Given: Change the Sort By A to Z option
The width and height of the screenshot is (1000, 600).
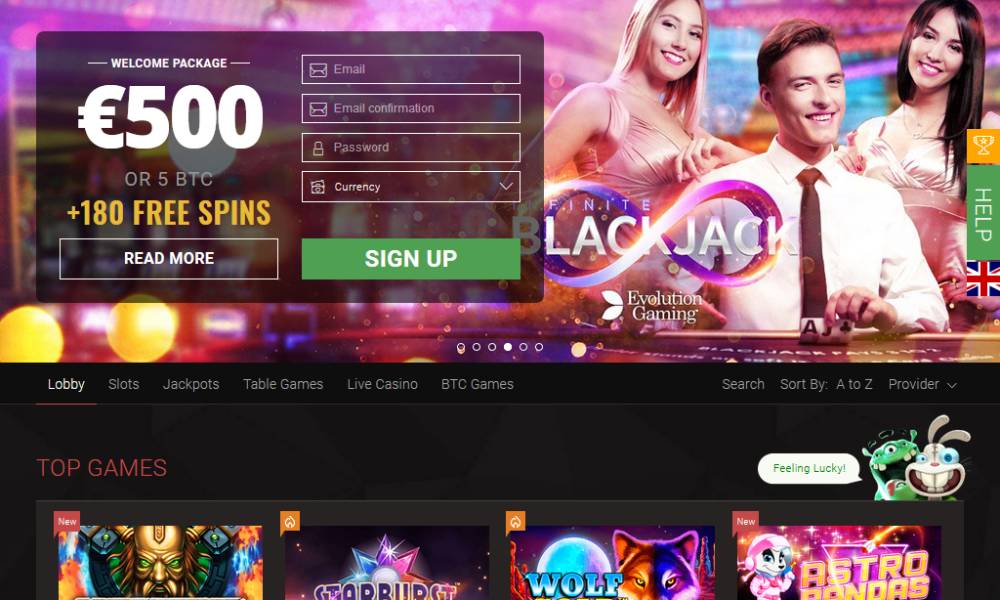Looking at the screenshot, I should pos(854,384).
